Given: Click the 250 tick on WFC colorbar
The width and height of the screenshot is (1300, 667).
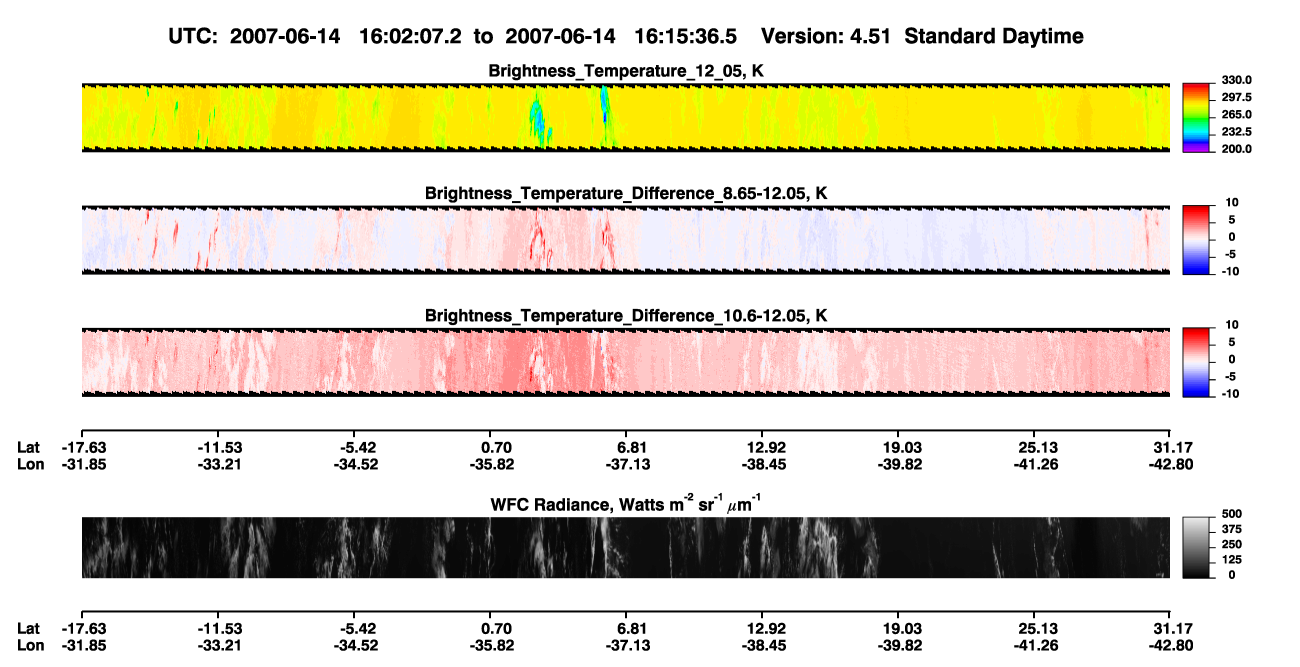Looking at the screenshot, I should coord(1231,544).
